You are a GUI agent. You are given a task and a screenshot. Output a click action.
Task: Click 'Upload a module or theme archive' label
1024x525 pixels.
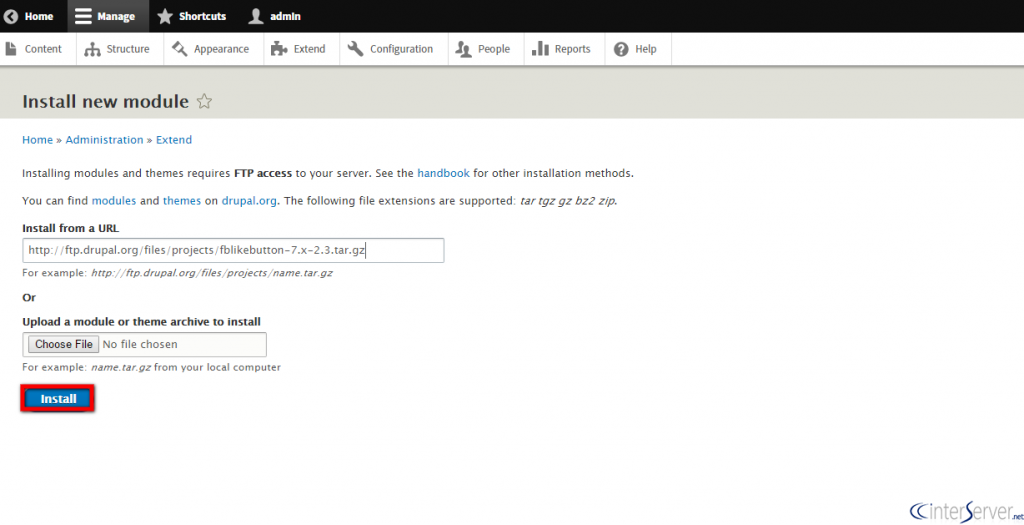click(x=142, y=321)
